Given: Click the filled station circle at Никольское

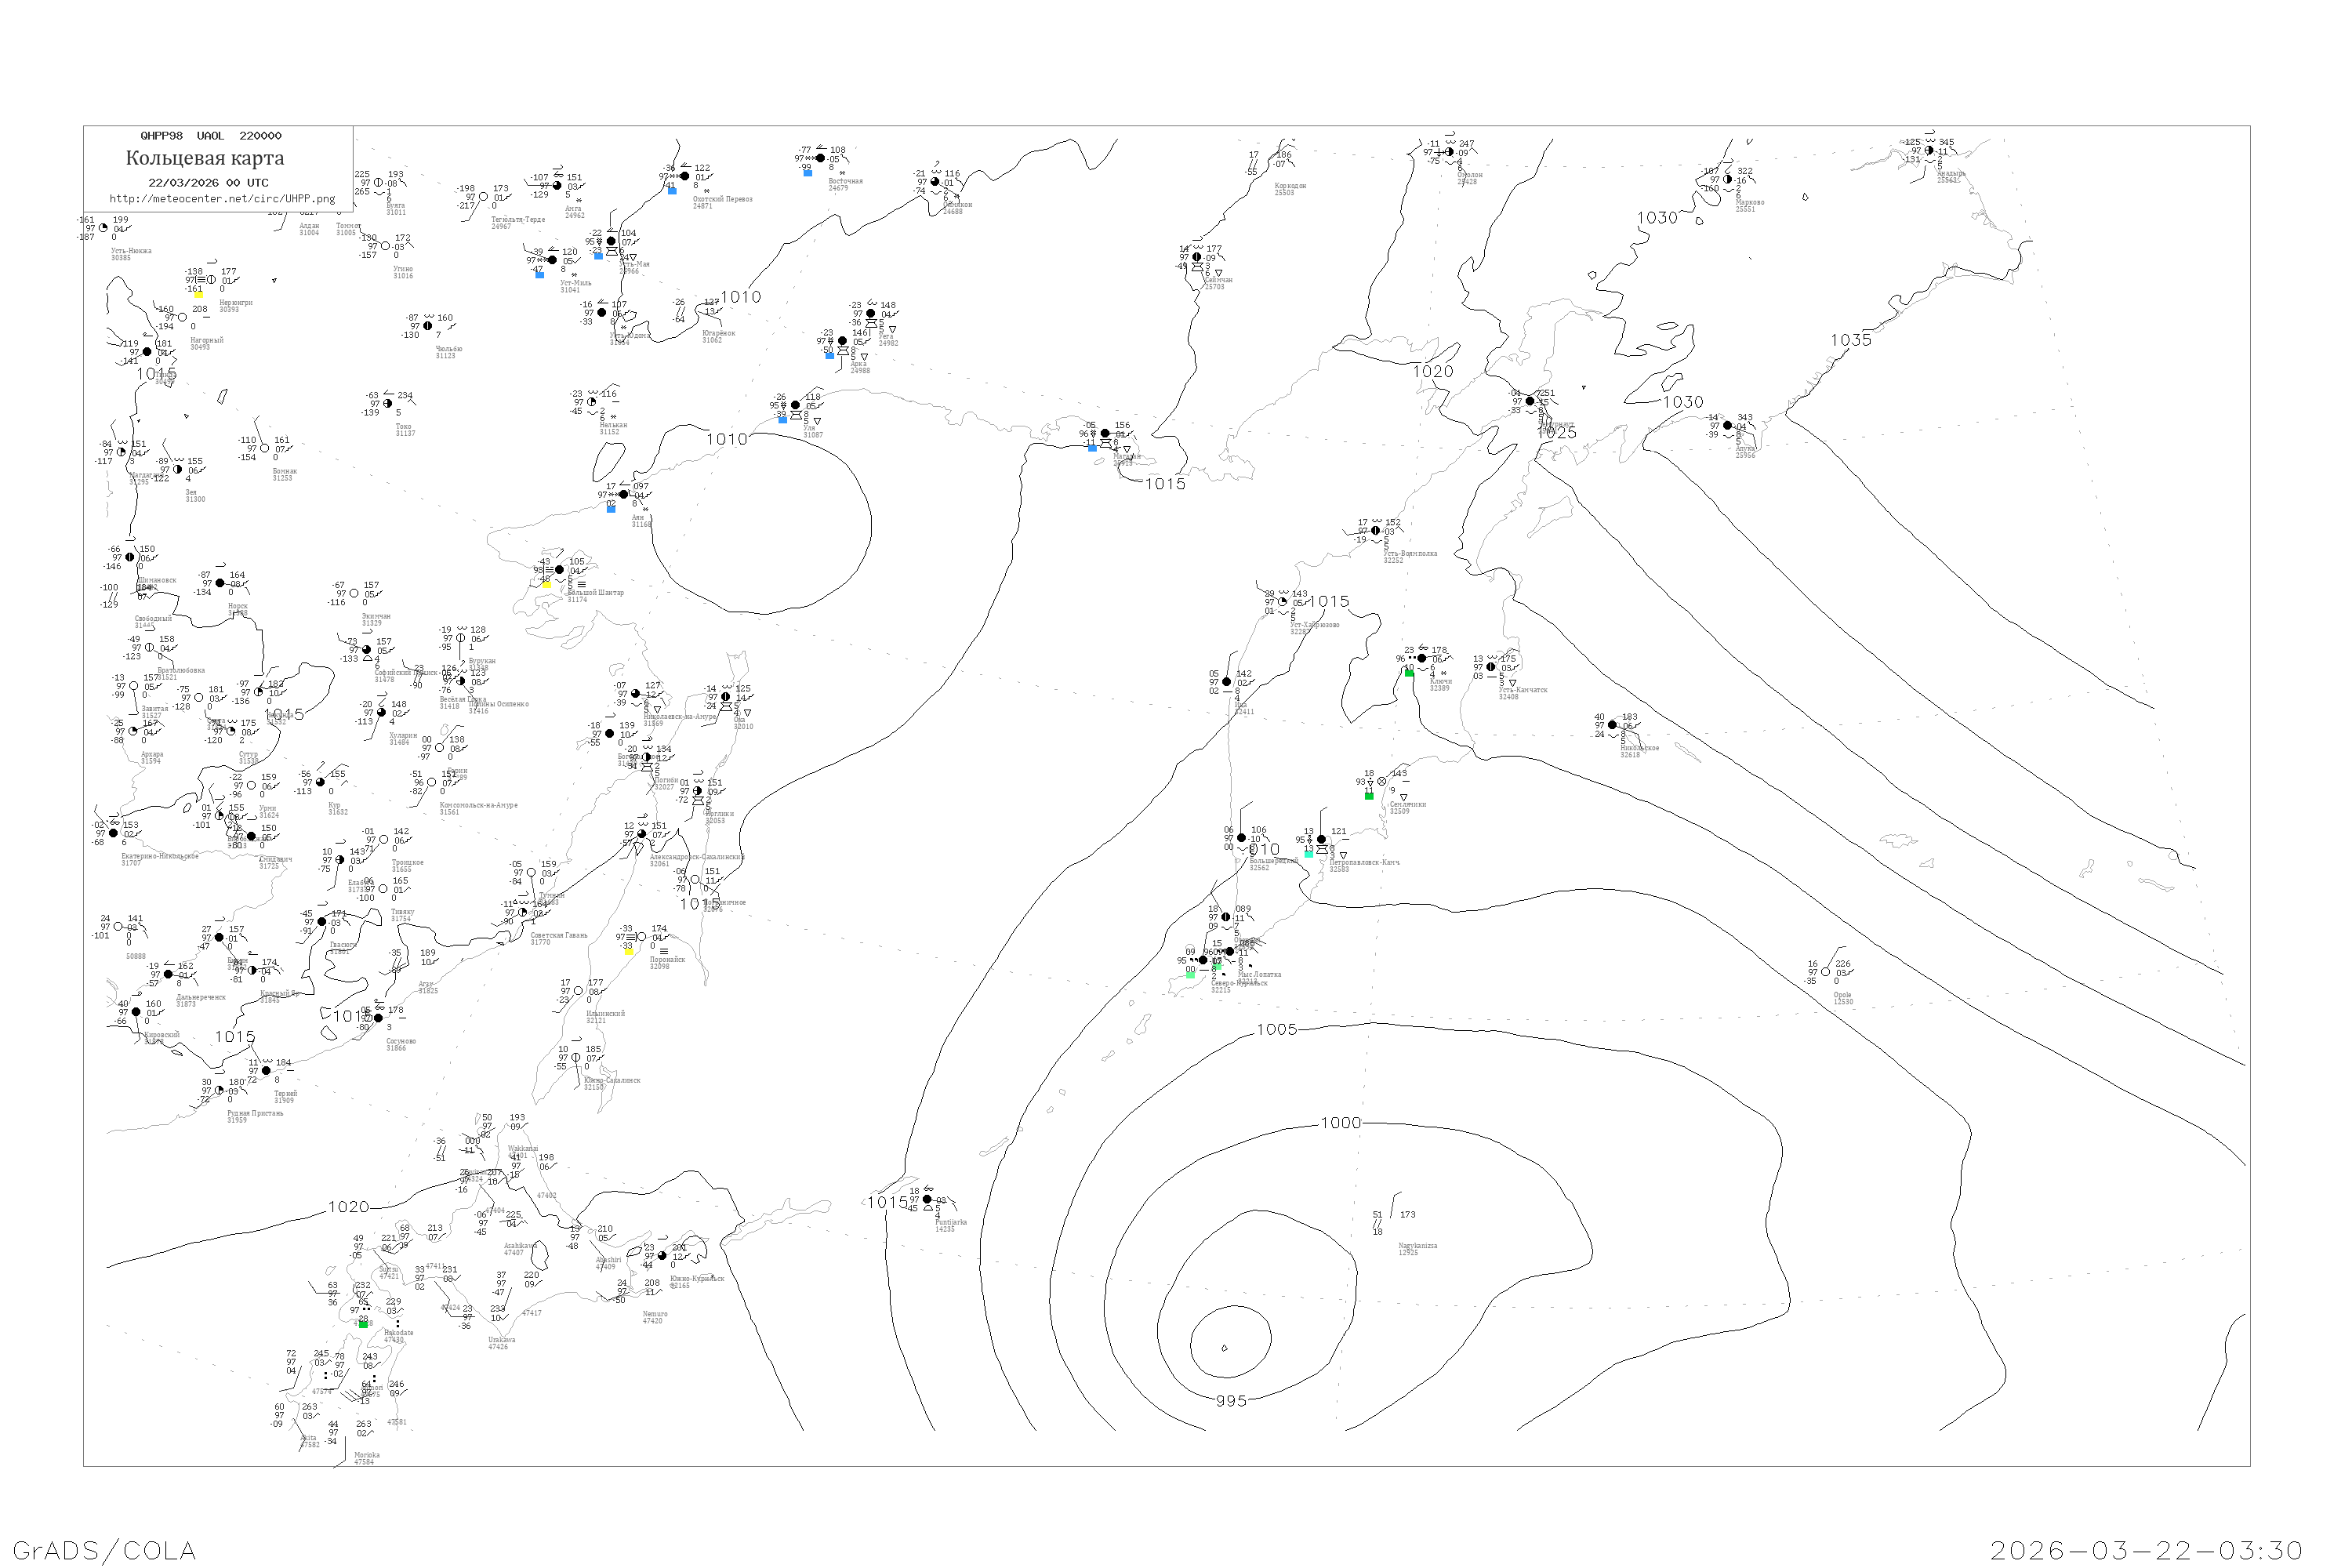Looking at the screenshot, I should [1612, 725].
